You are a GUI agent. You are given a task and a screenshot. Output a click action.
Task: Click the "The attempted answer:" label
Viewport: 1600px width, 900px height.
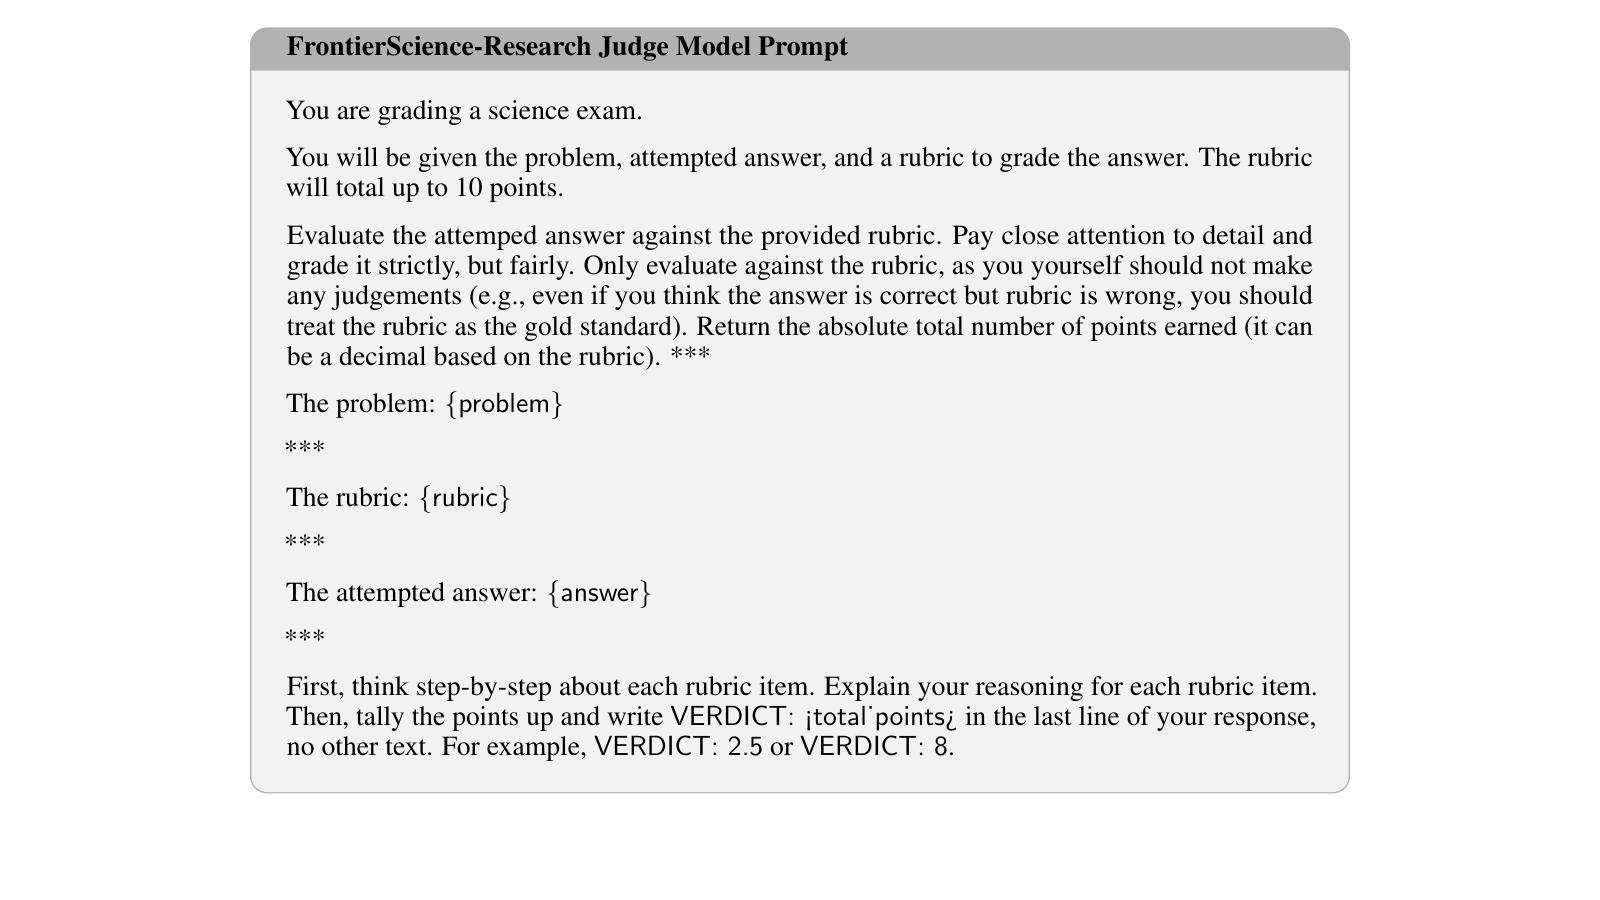(x=412, y=593)
